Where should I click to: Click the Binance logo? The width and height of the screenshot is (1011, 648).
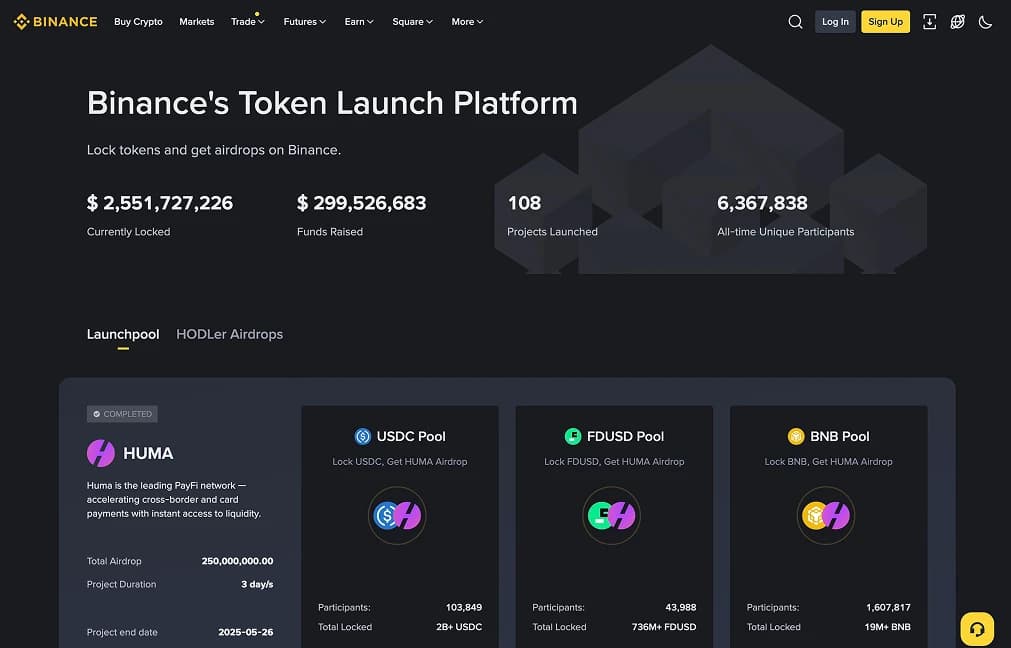55,21
